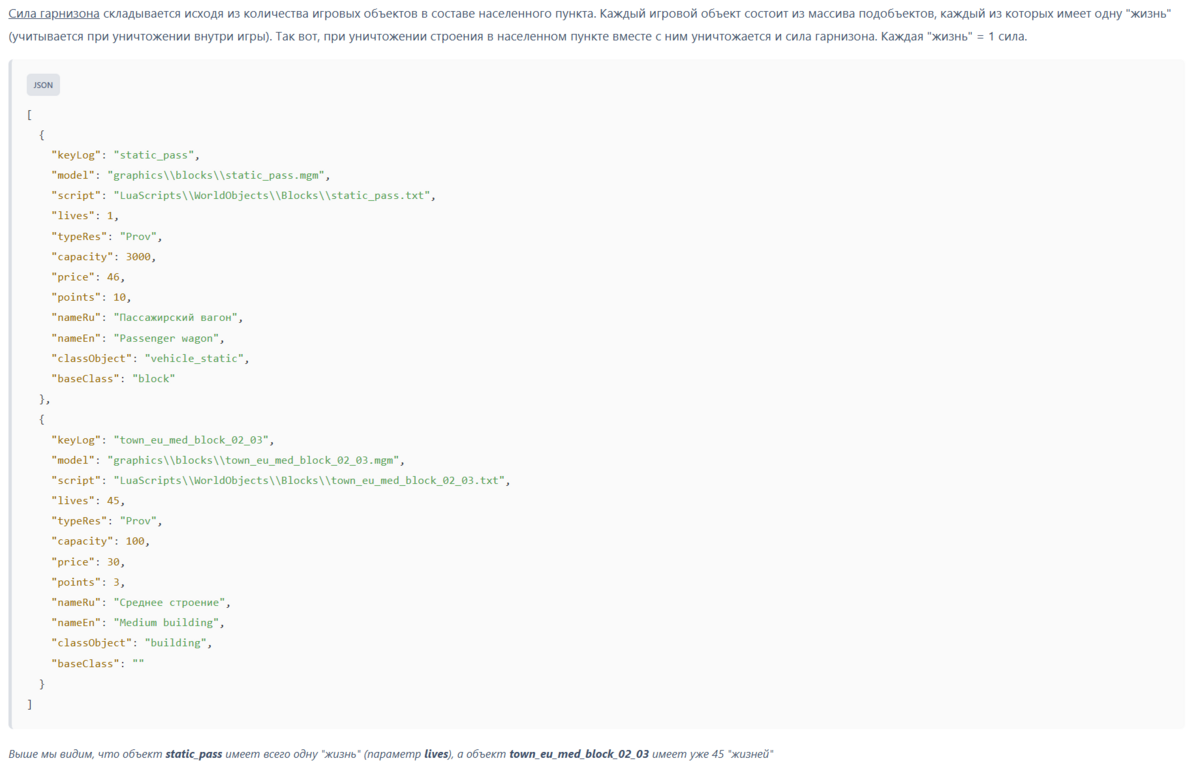This screenshot has height=765, width=1200.
Task: Click the town_eu_med_block_02_03.mgm model path
Action: [256, 460]
